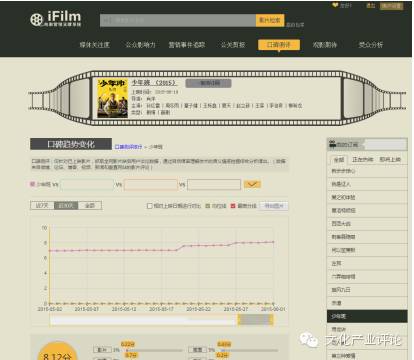Click the last data point on rating line
The width and height of the screenshot is (414, 360).
(273, 242)
